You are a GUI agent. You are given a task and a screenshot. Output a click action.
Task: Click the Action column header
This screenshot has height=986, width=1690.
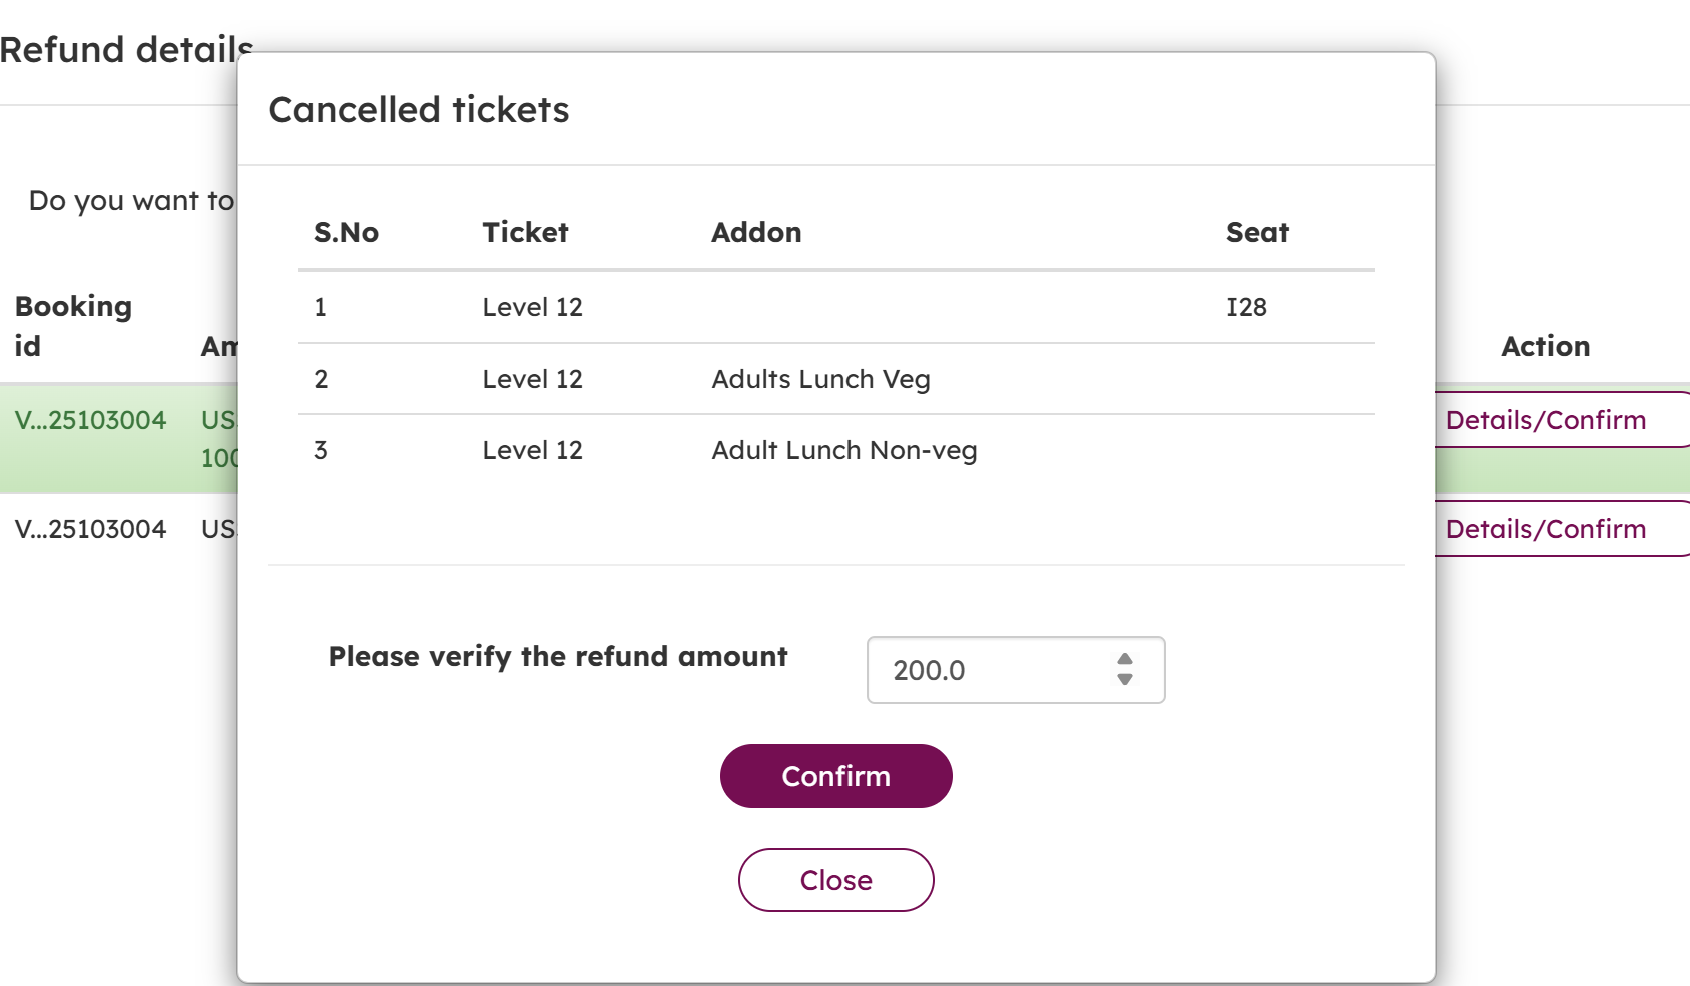(1545, 346)
